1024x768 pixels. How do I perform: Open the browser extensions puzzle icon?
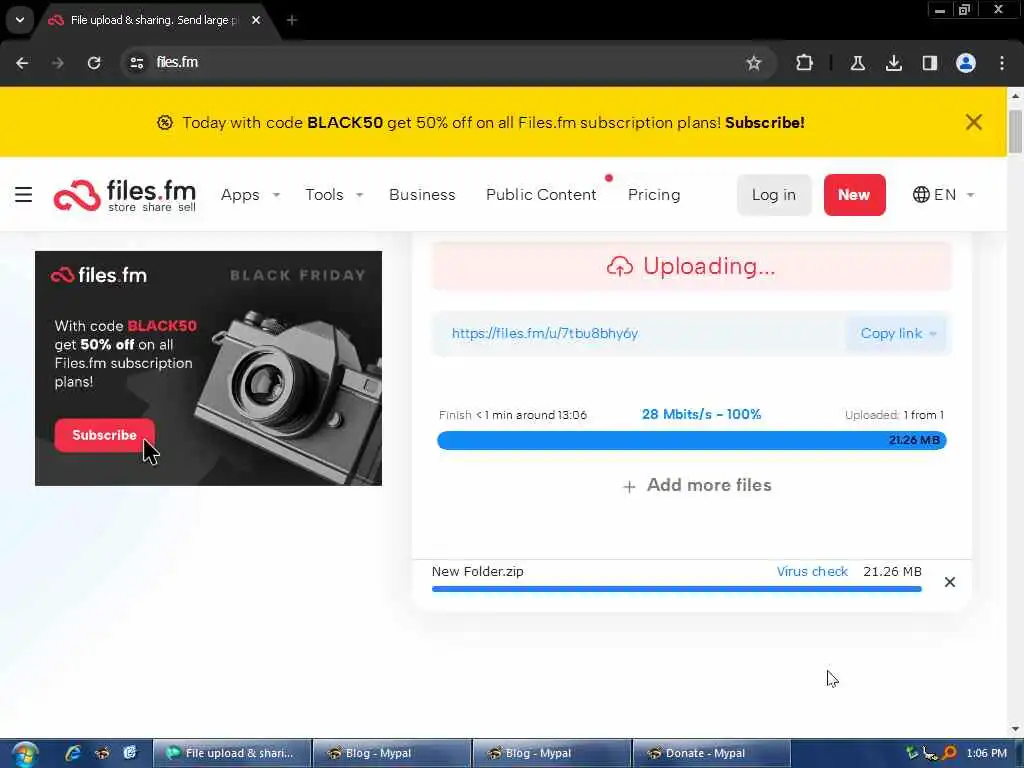tap(805, 63)
